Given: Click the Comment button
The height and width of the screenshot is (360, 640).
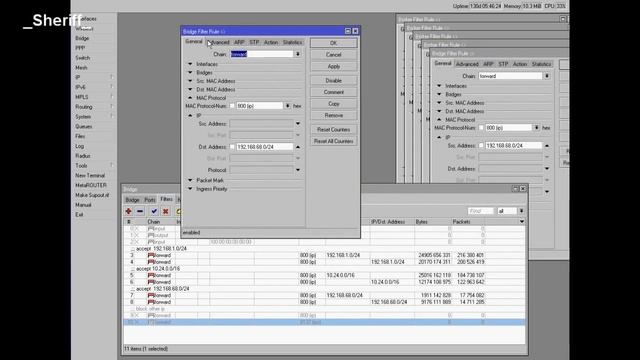Looking at the screenshot, I should [333, 92].
